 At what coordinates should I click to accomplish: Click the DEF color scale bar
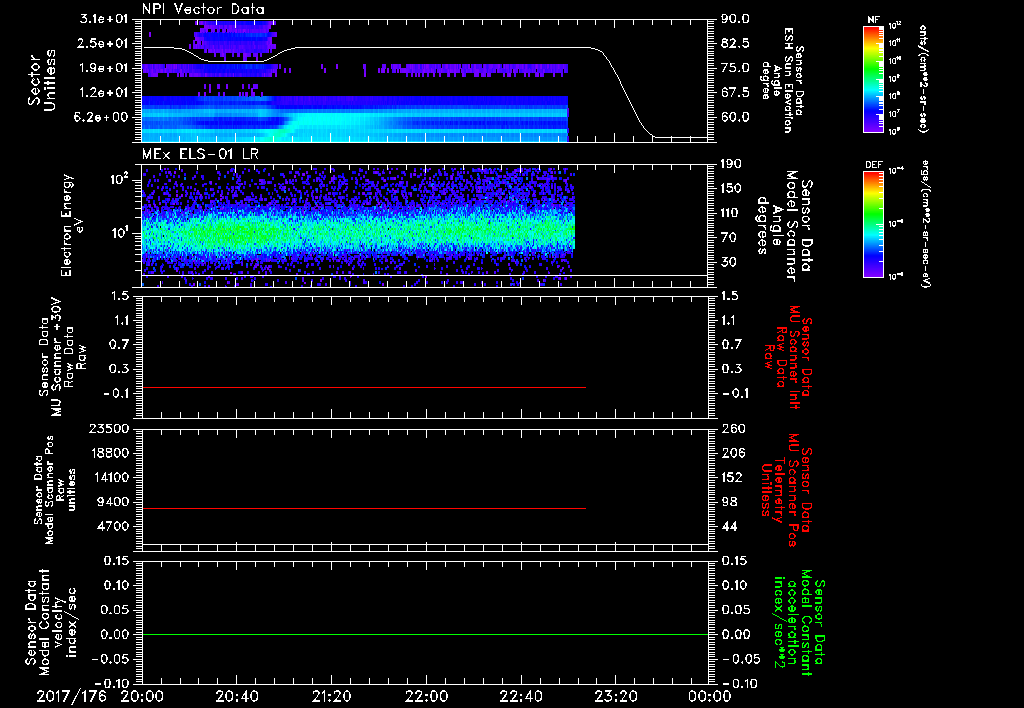tap(873, 224)
